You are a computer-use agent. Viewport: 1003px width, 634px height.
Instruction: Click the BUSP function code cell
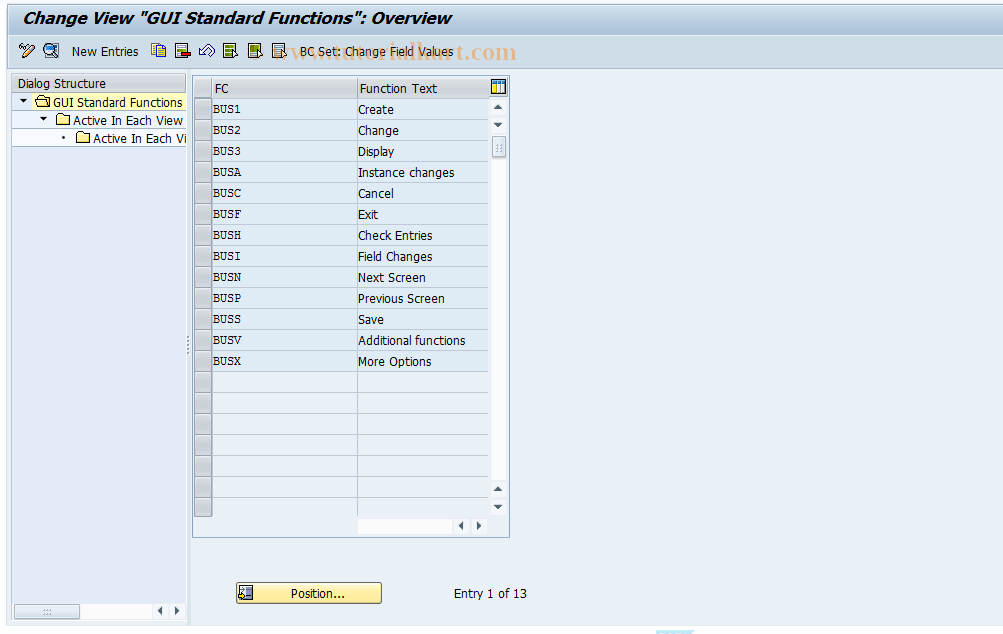pyautogui.click(x=284, y=298)
